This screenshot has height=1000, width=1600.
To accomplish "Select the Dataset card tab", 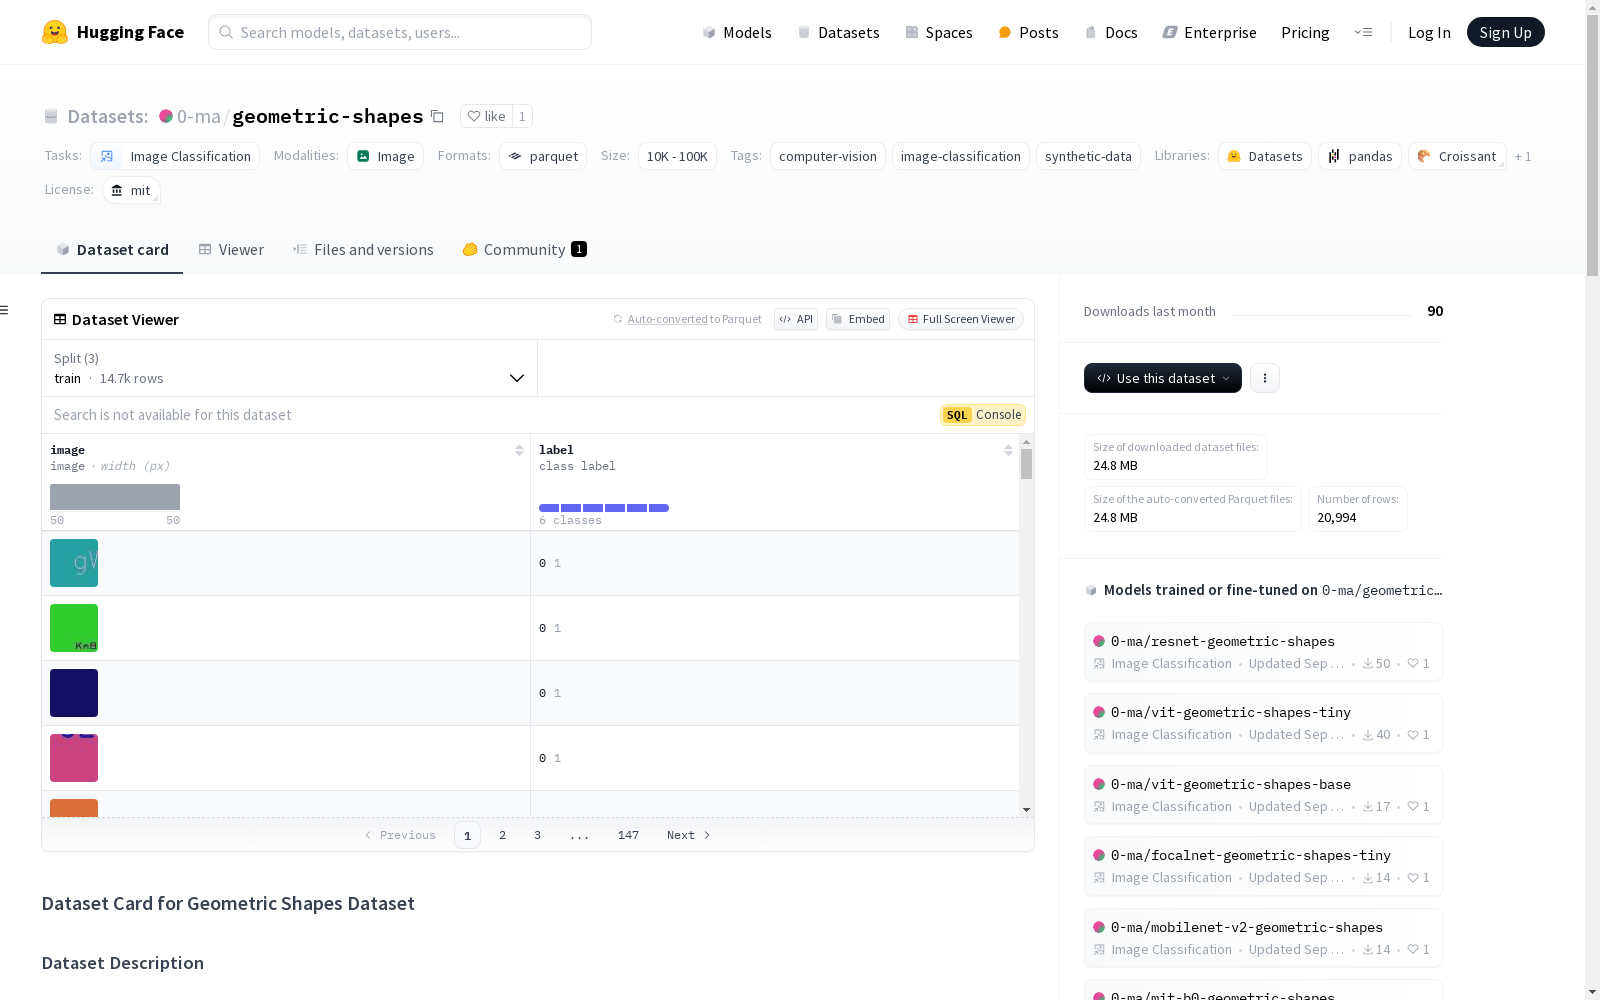I will (112, 250).
